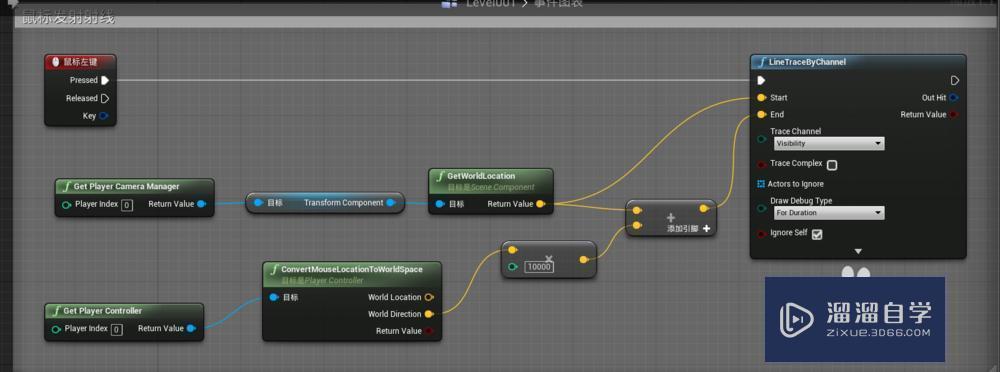1000x372 pixels.
Task: Click Get Player Camera Manager's Player Index pin
Action: click(66, 205)
